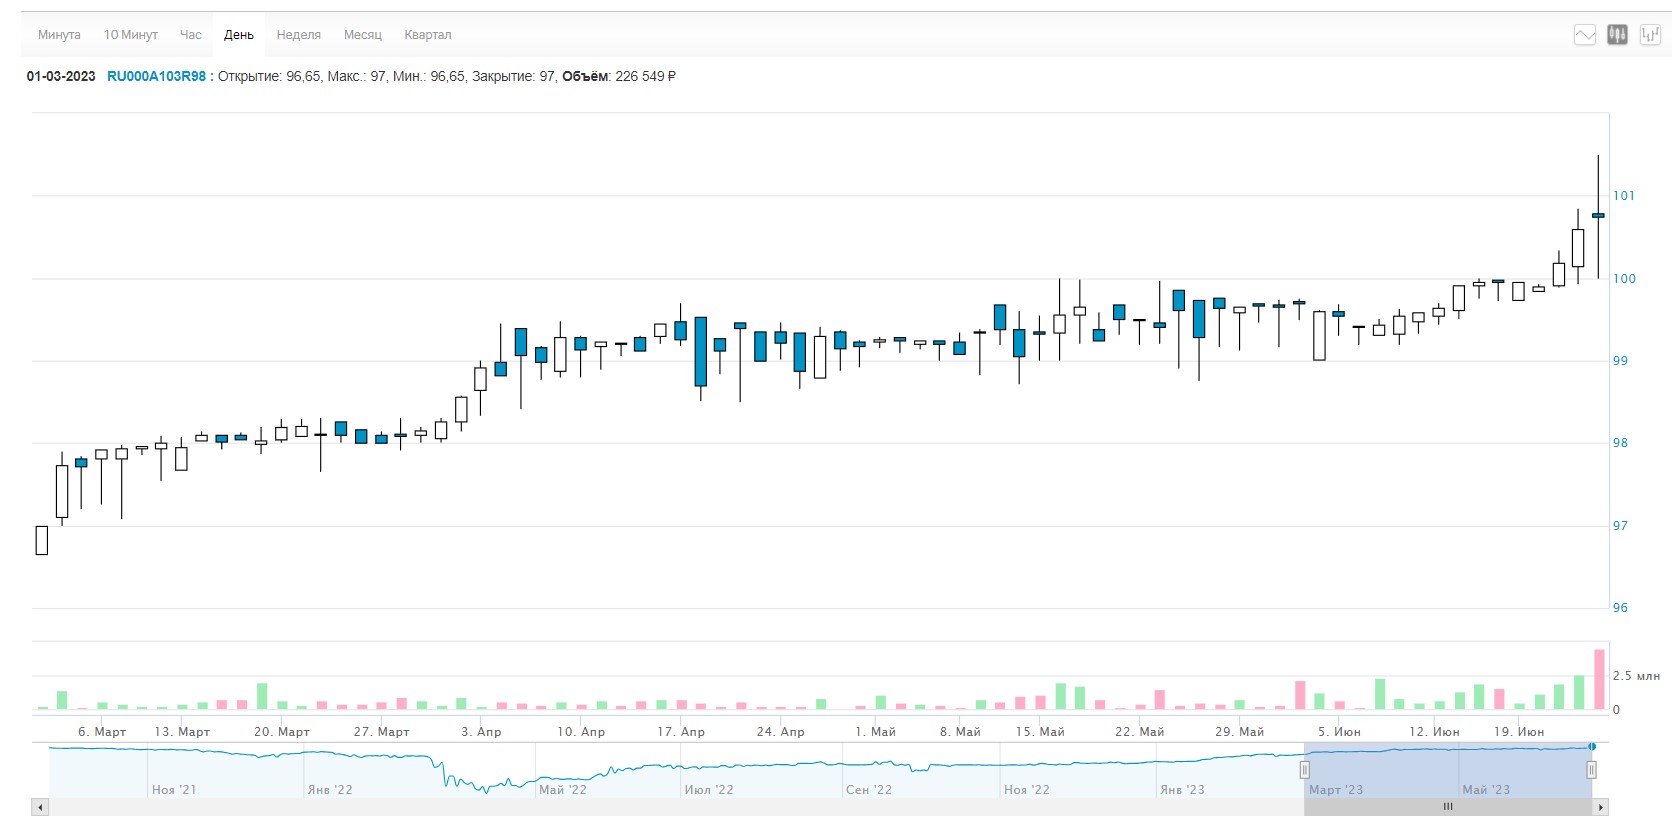The height and width of the screenshot is (831, 1672).
Task: Select the 10 Минут timeframe tab
Action: tap(131, 35)
